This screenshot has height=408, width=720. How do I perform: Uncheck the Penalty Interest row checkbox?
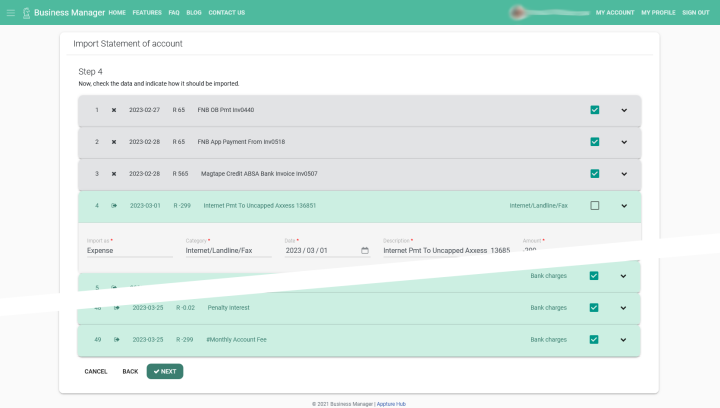(x=594, y=308)
